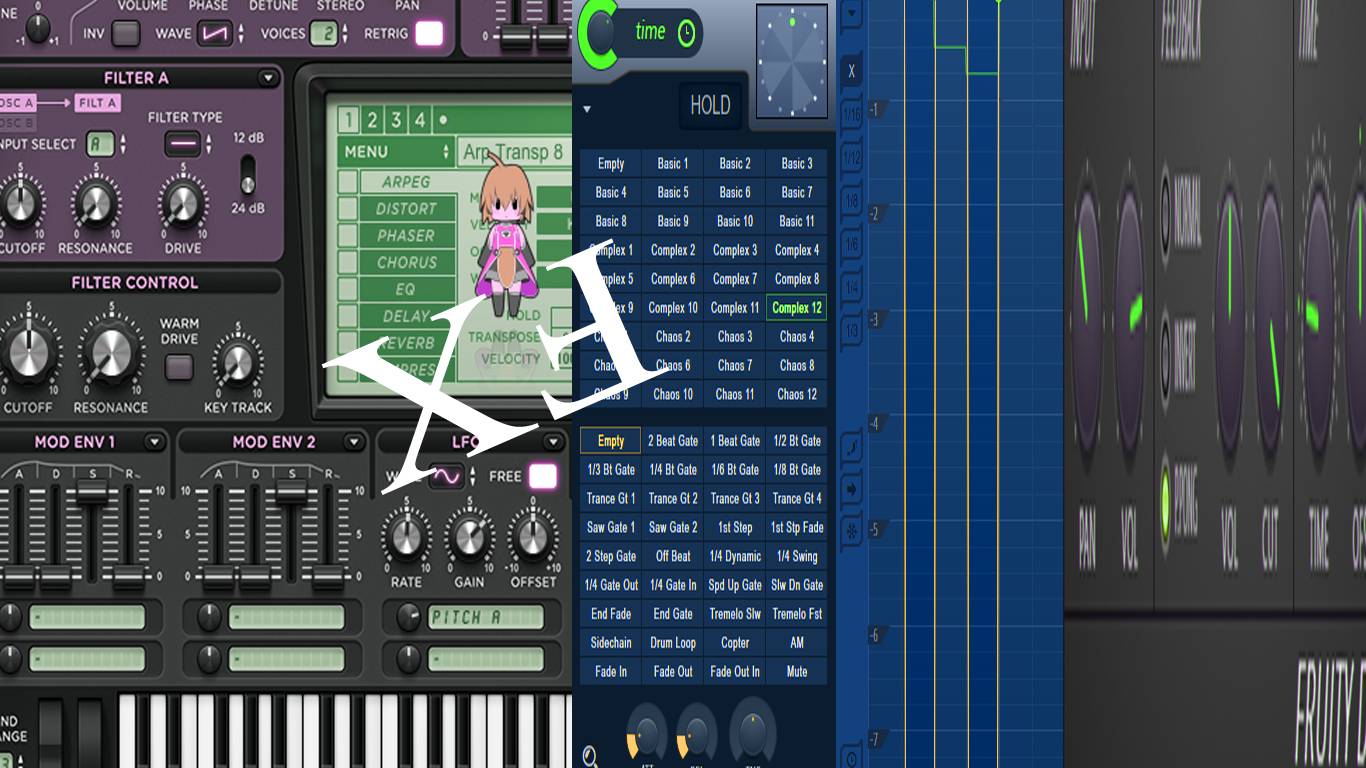Click the 1/8 step length tab
Screen dimensions: 1366x768
[851, 201]
